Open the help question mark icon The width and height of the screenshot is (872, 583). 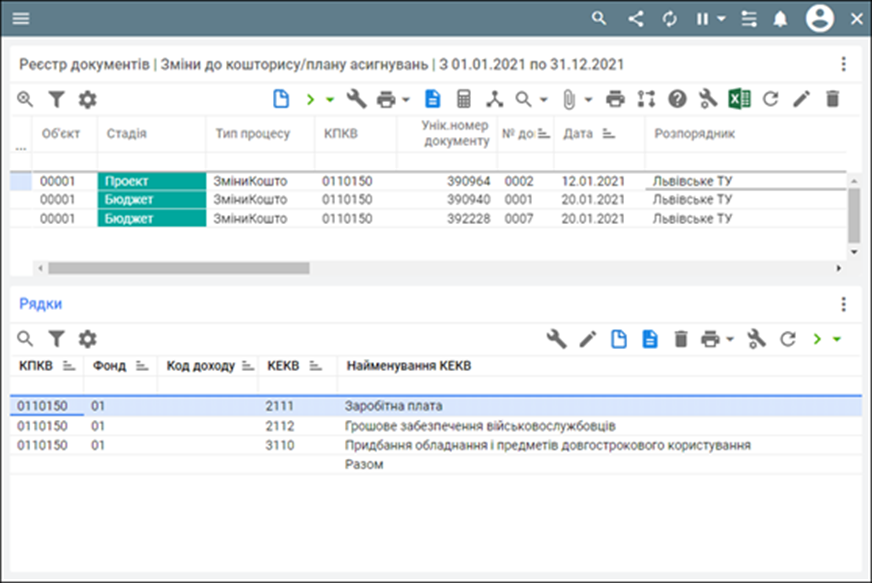(677, 99)
